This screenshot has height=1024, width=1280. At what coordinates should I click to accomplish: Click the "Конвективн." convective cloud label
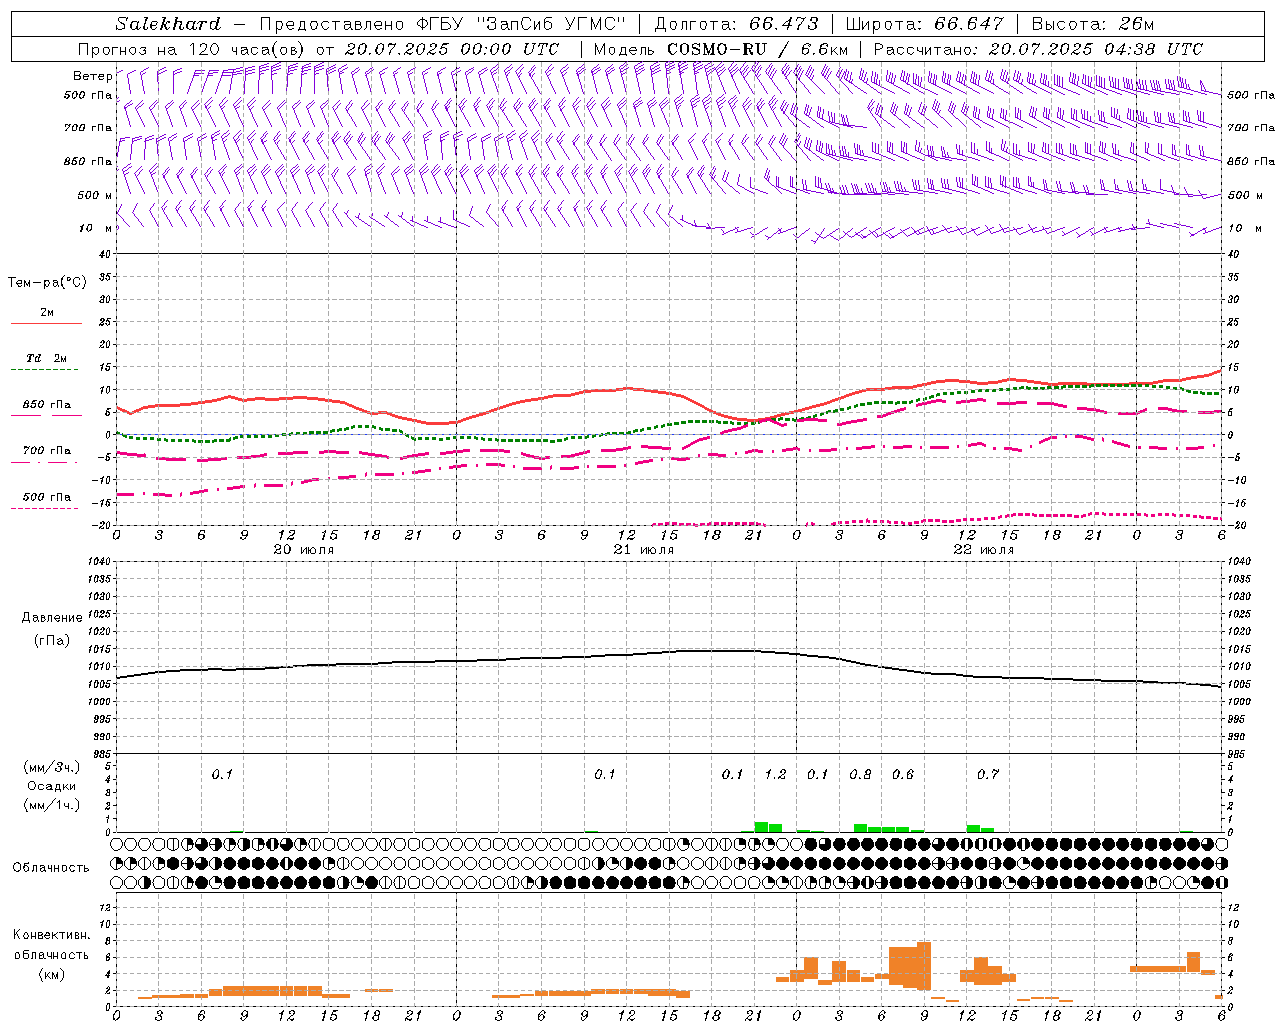click(51, 935)
